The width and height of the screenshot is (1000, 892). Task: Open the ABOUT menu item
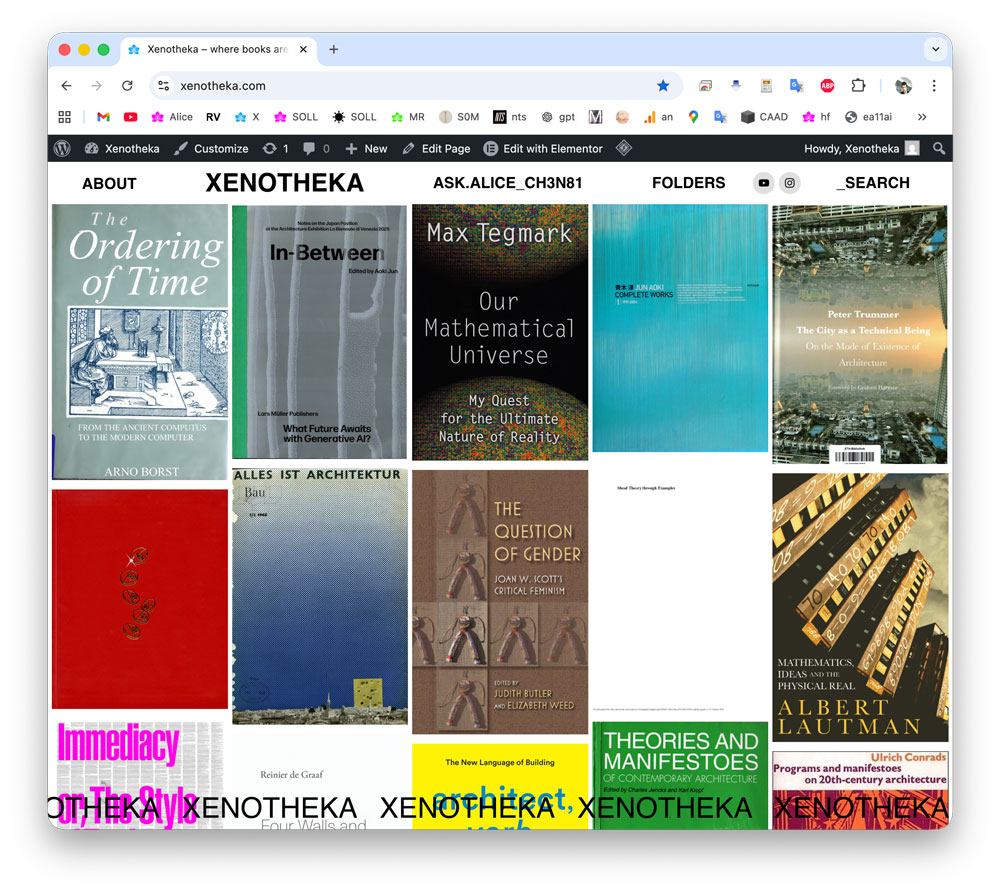click(109, 183)
